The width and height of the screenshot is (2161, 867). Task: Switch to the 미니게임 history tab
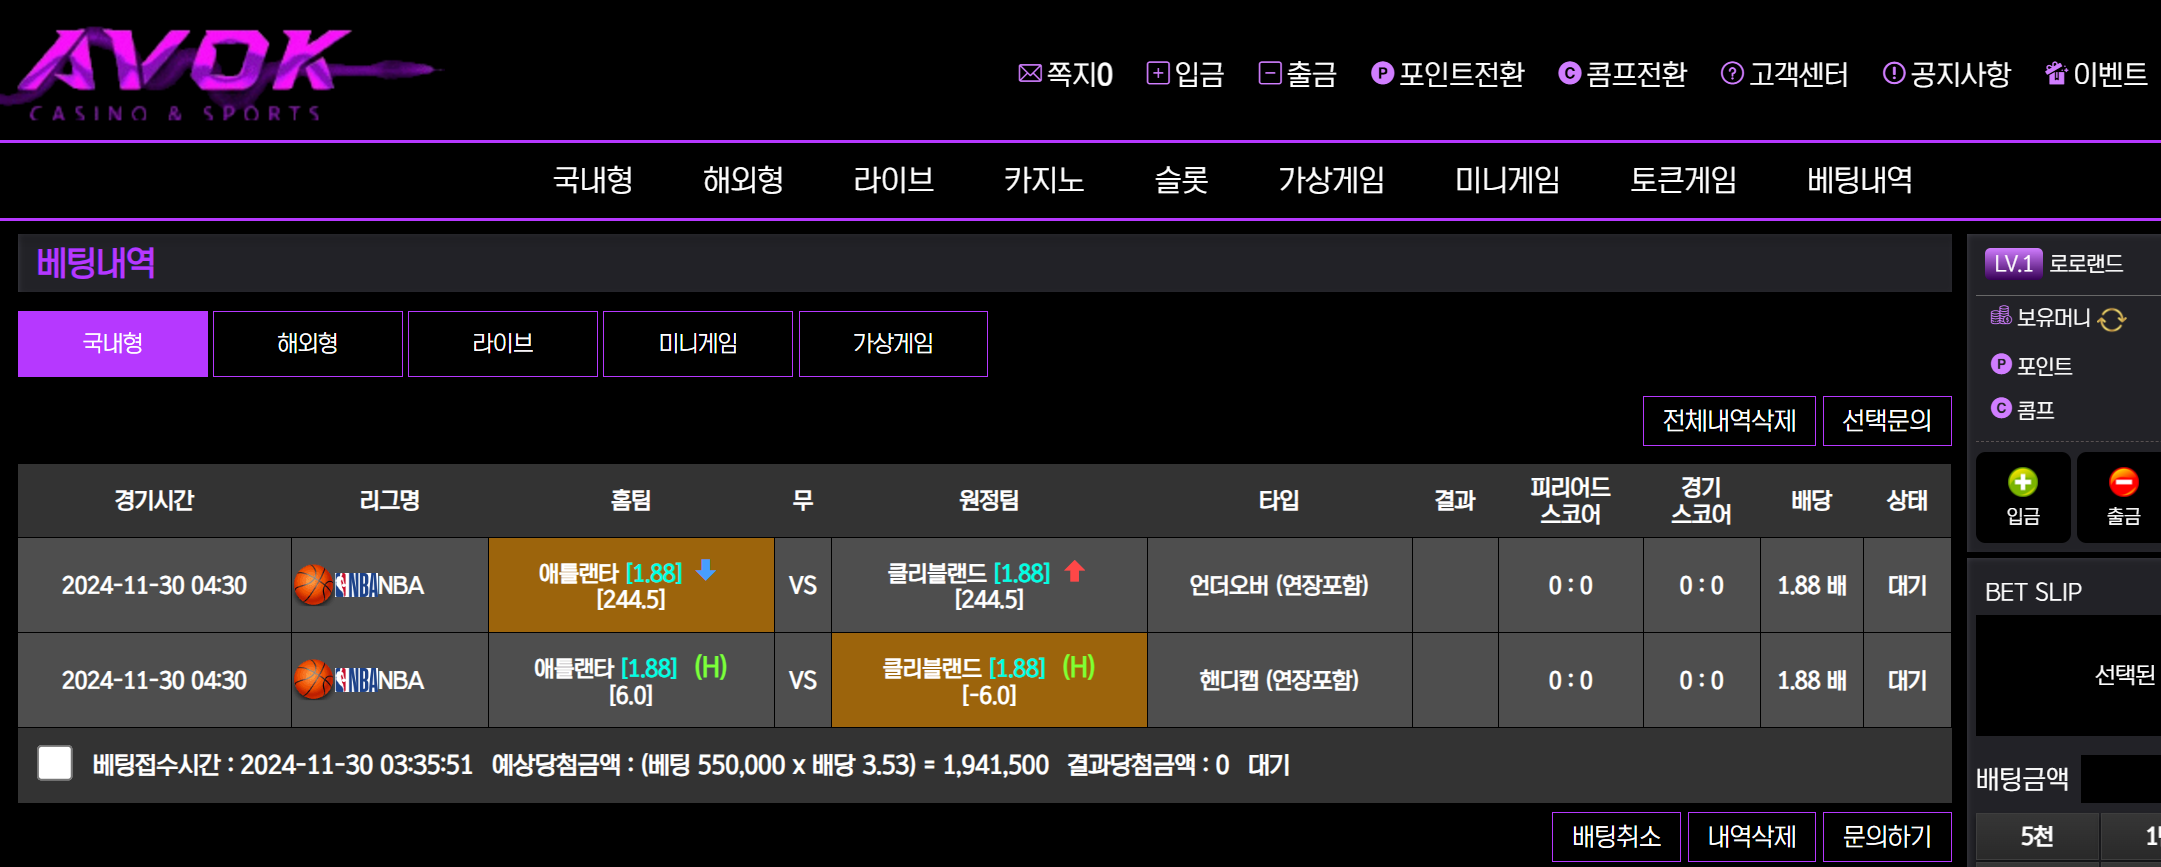coord(697,344)
